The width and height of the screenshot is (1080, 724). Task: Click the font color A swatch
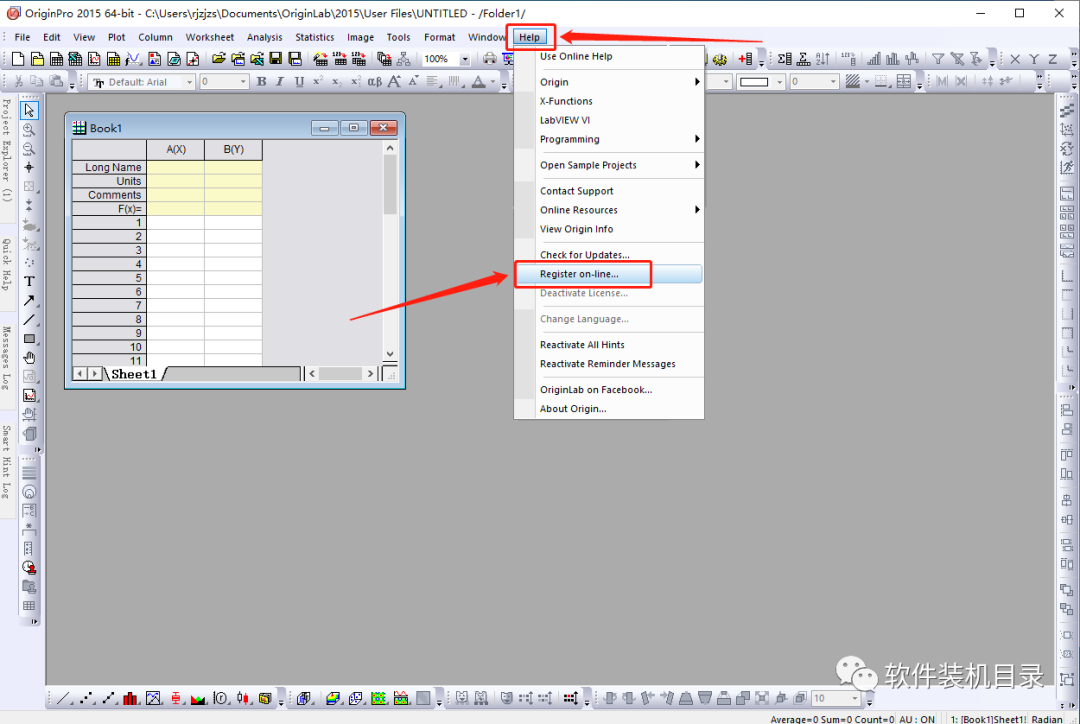pyautogui.click(x=479, y=82)
